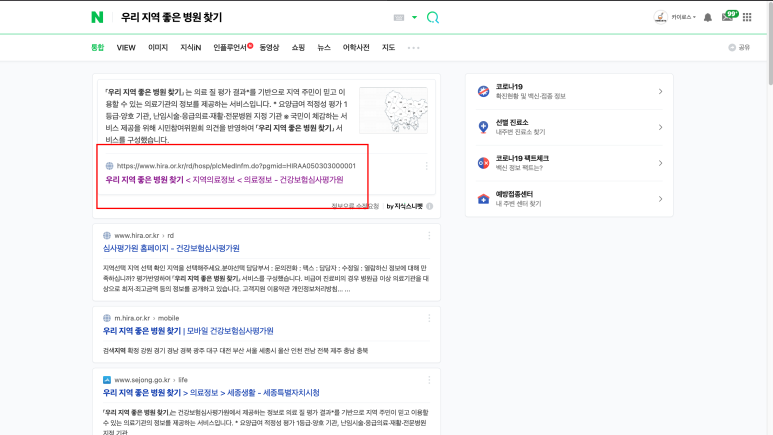Click the 선별 진료소 location pin icon
This screenshot has width=773, height=435.
[483, 127]
